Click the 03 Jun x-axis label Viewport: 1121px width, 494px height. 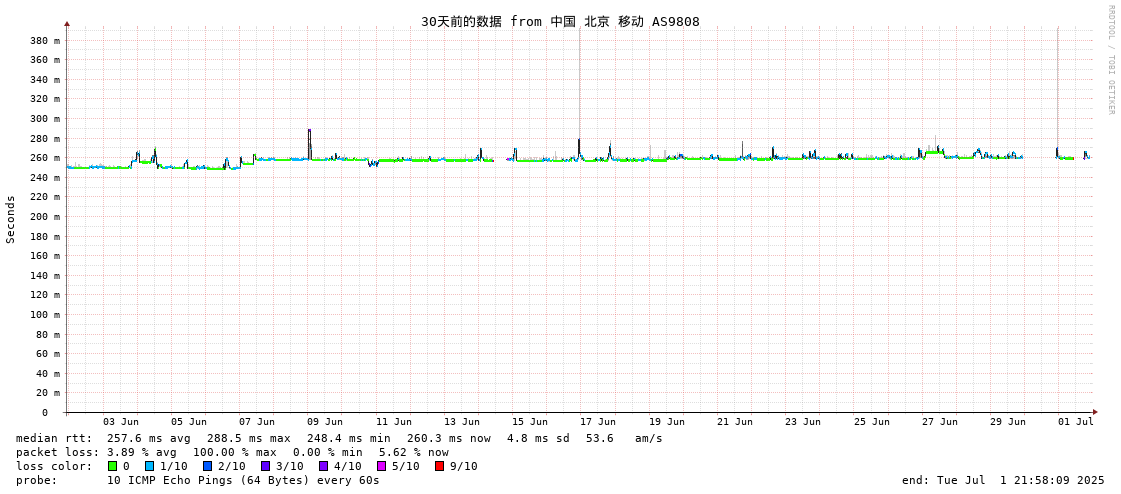[x=121, y=422]
